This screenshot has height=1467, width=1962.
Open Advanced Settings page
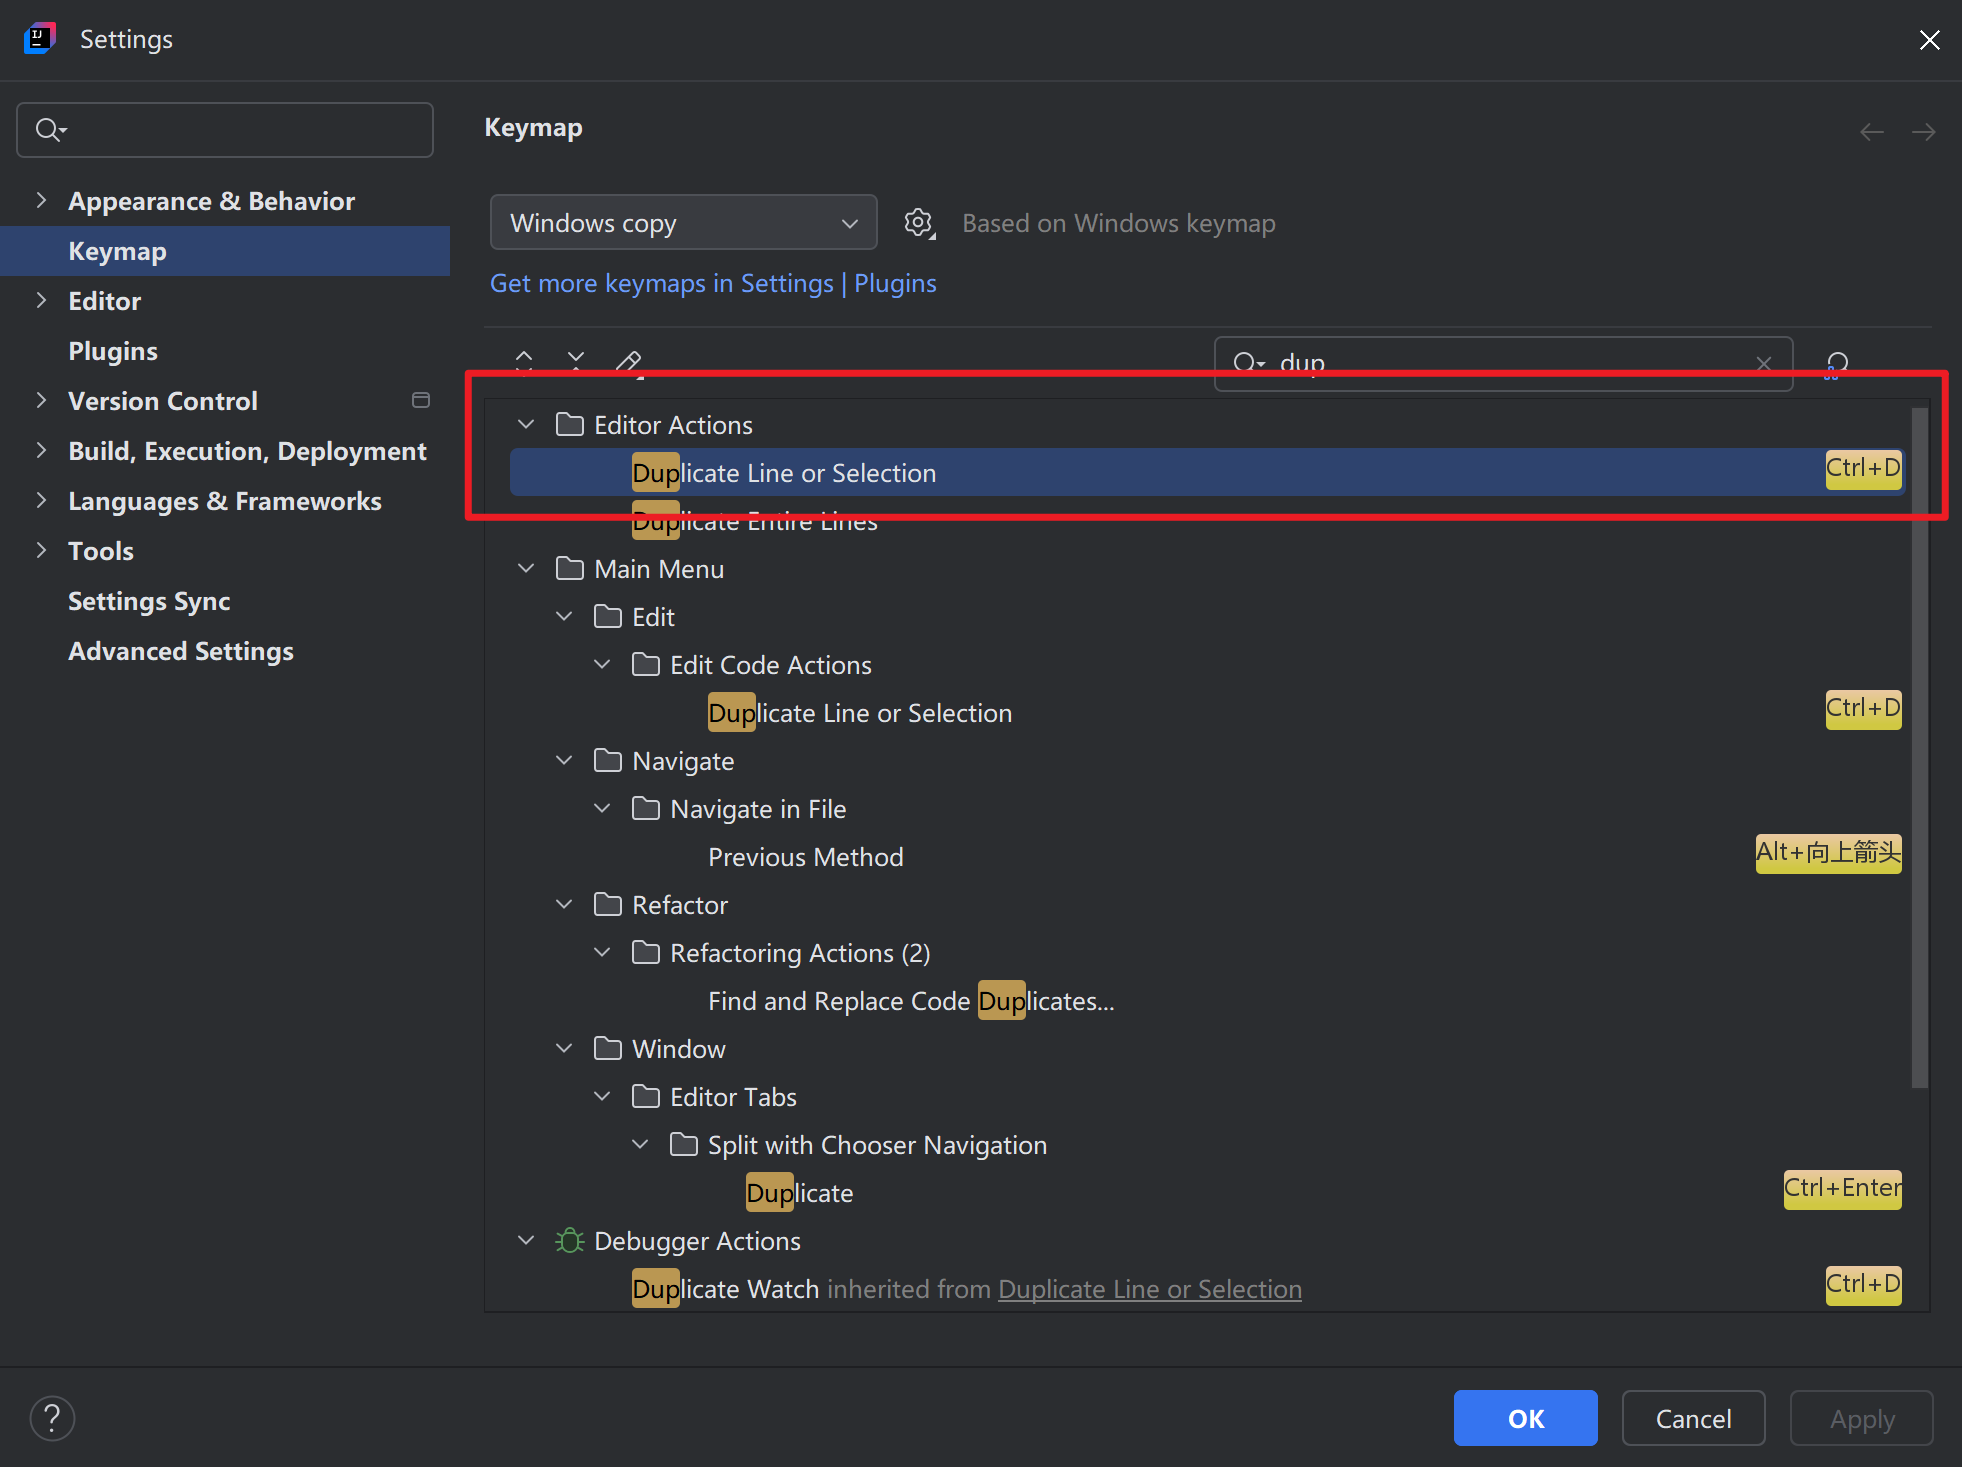pos(181,651)
